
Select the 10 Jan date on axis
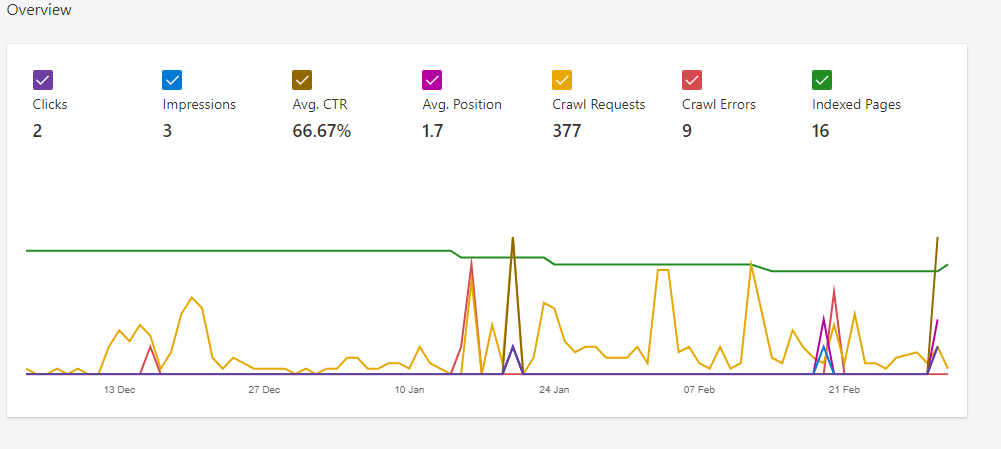[409, 389]
